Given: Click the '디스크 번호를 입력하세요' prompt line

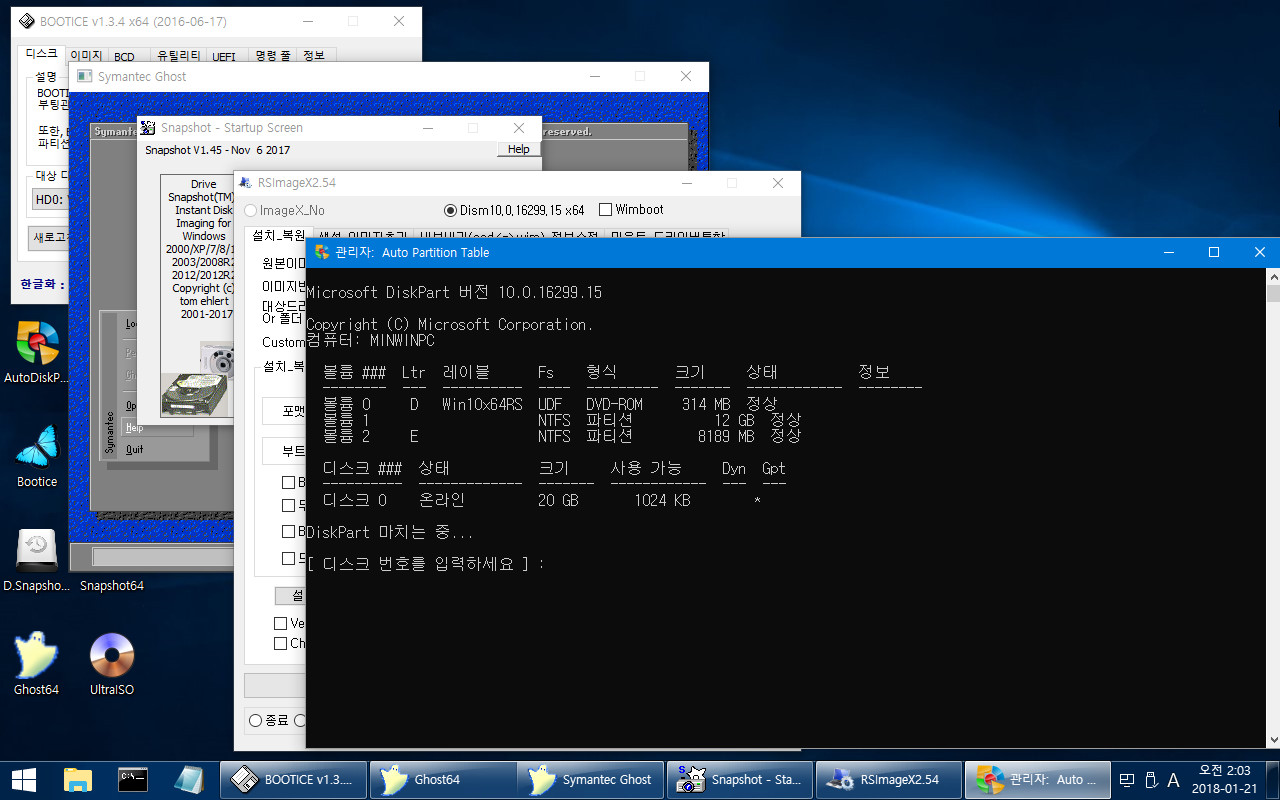Looking at the screenshot, I should [426, 564].
